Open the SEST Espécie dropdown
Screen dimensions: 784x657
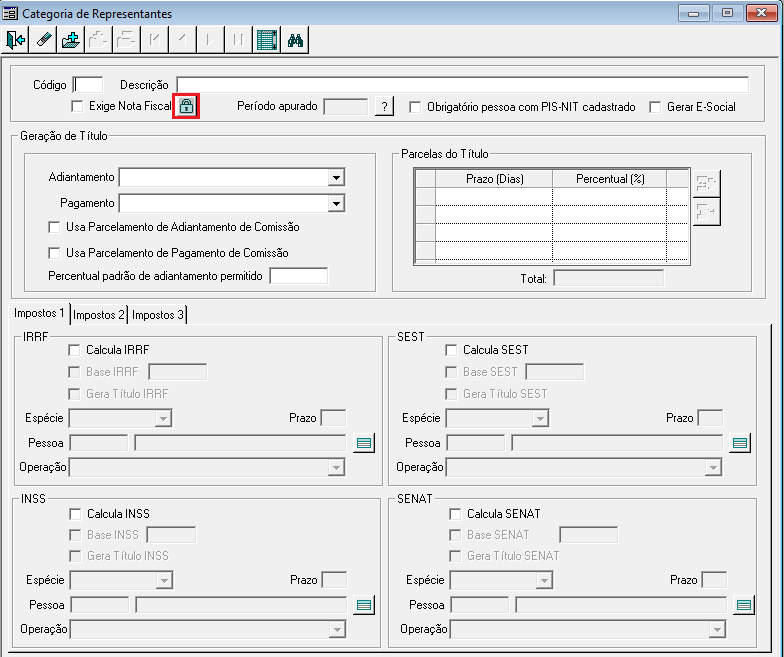(540, 418)
